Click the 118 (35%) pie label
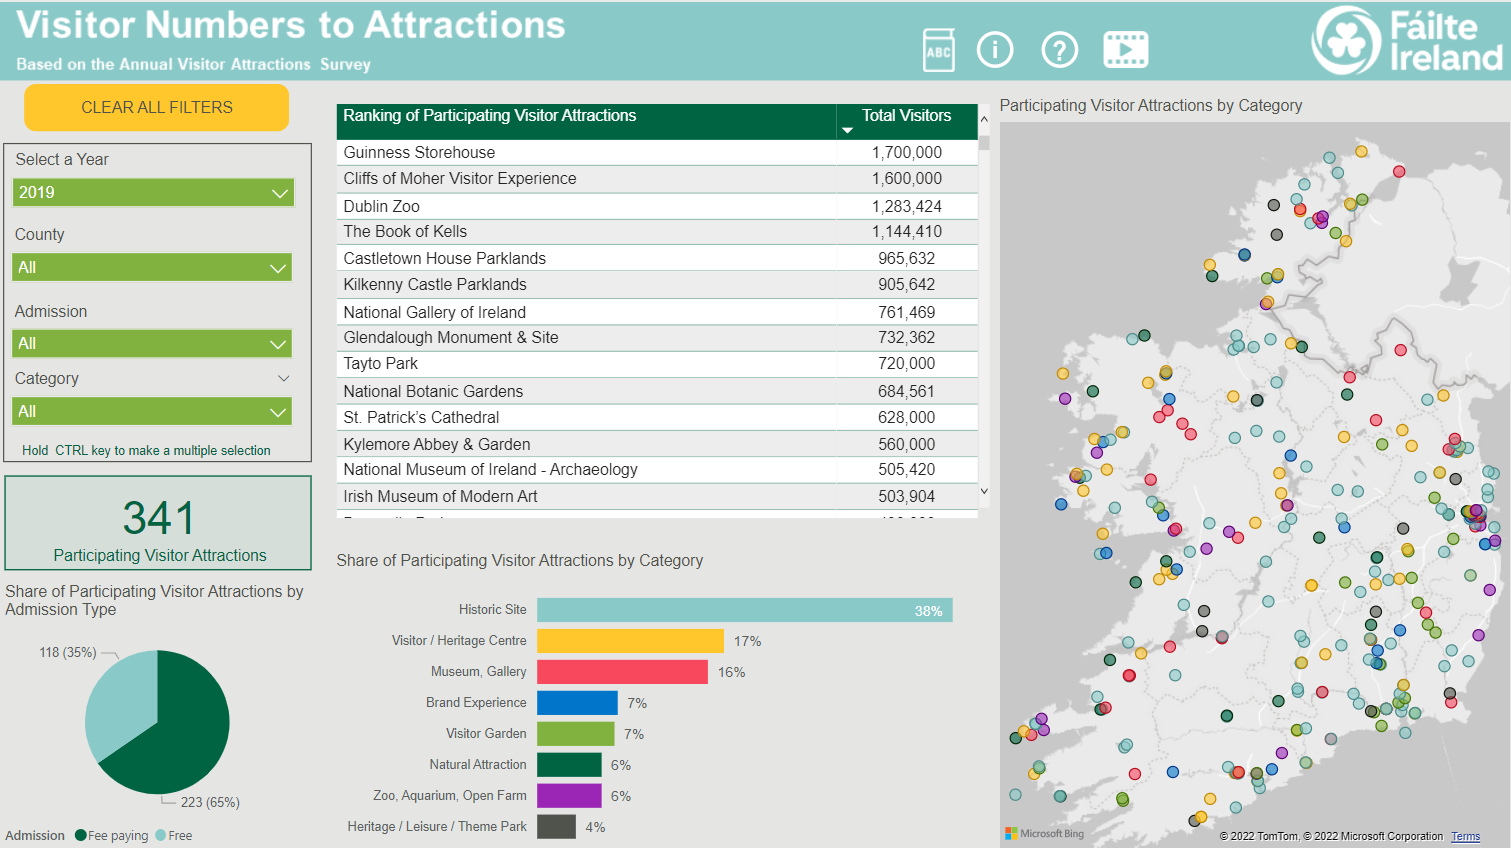1511x848 pixels. pos(68,652)
